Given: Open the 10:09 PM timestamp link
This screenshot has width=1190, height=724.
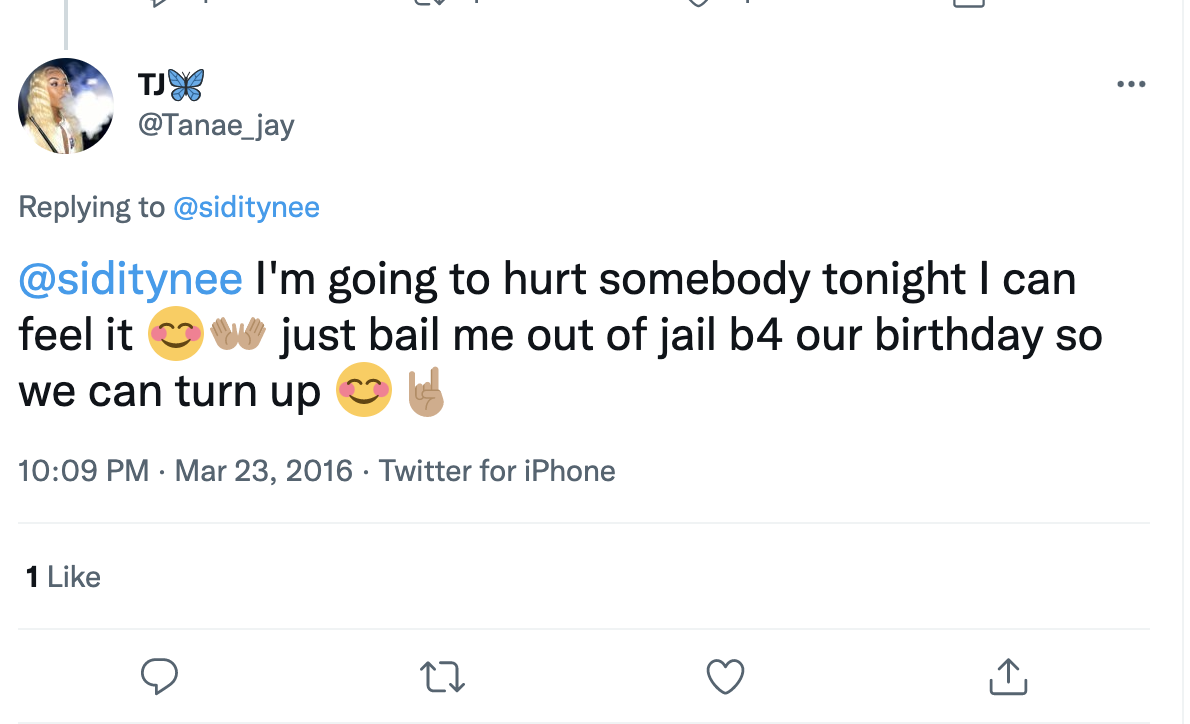Looking at the screenshot, I should tap(84, 470).
